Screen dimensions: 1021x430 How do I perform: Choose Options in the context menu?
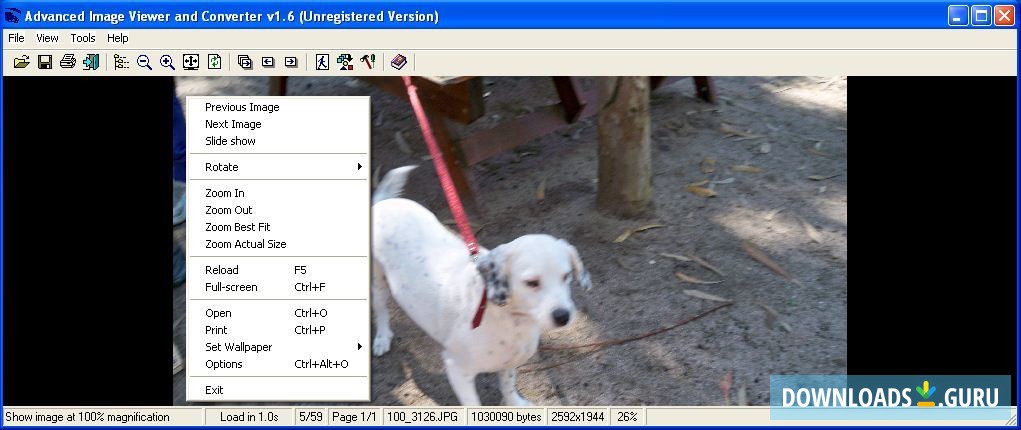[278, 364]
